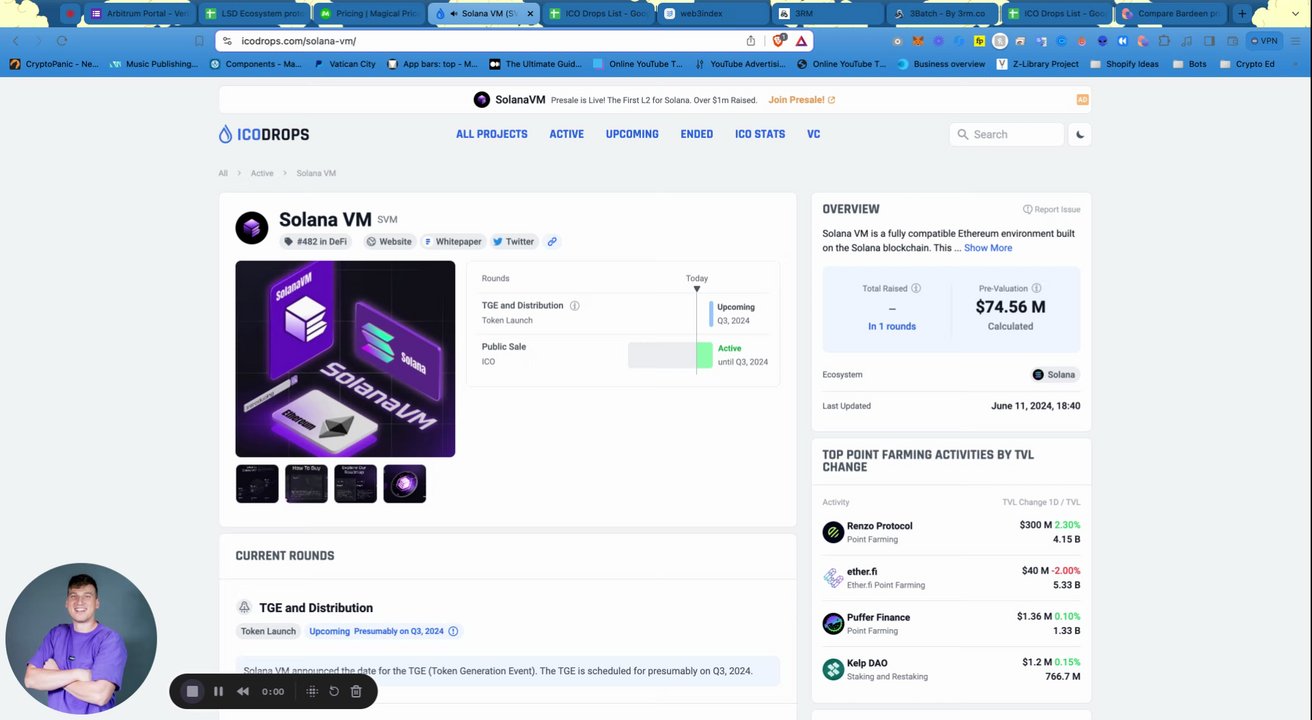Open the main Solana VM promotional image
1312x720 pixels.
[345, 359]
